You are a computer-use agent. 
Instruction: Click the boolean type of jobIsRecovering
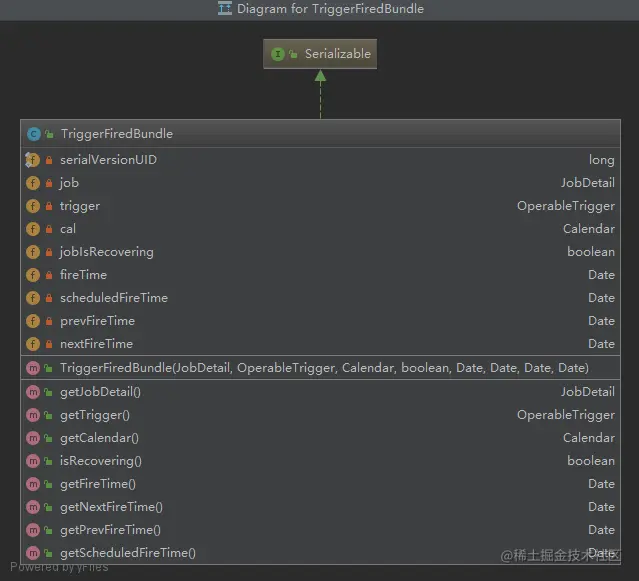coord(591,252)
